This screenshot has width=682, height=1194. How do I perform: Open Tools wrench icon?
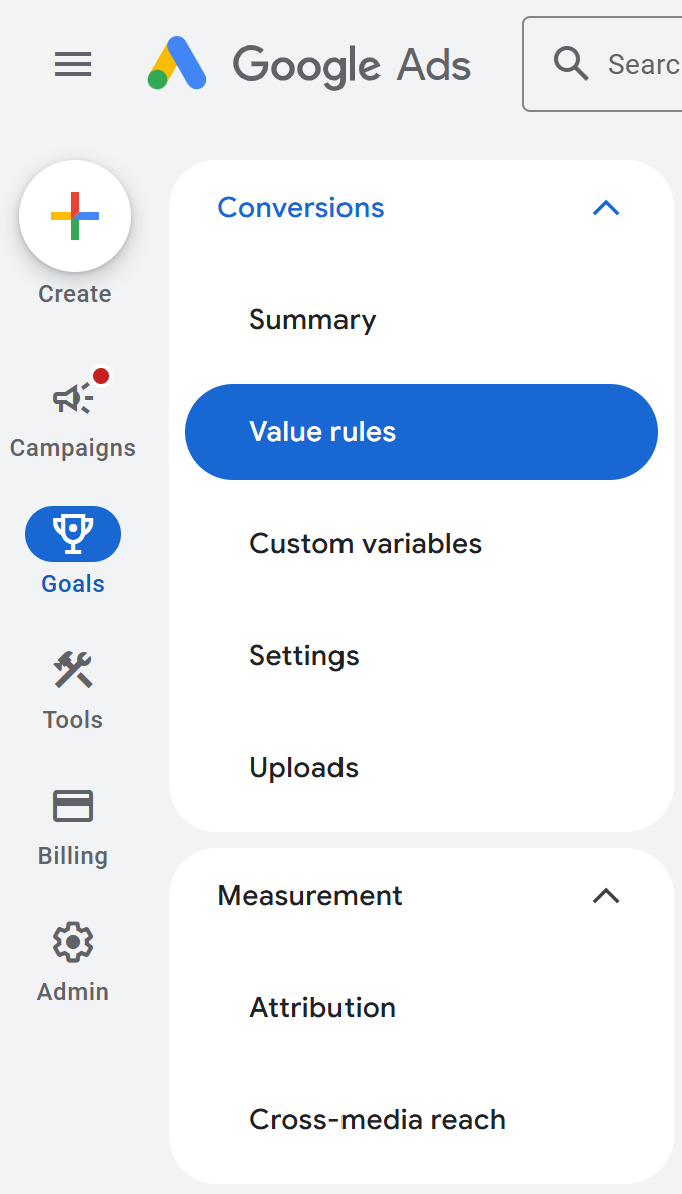click(x=73, y=670)
